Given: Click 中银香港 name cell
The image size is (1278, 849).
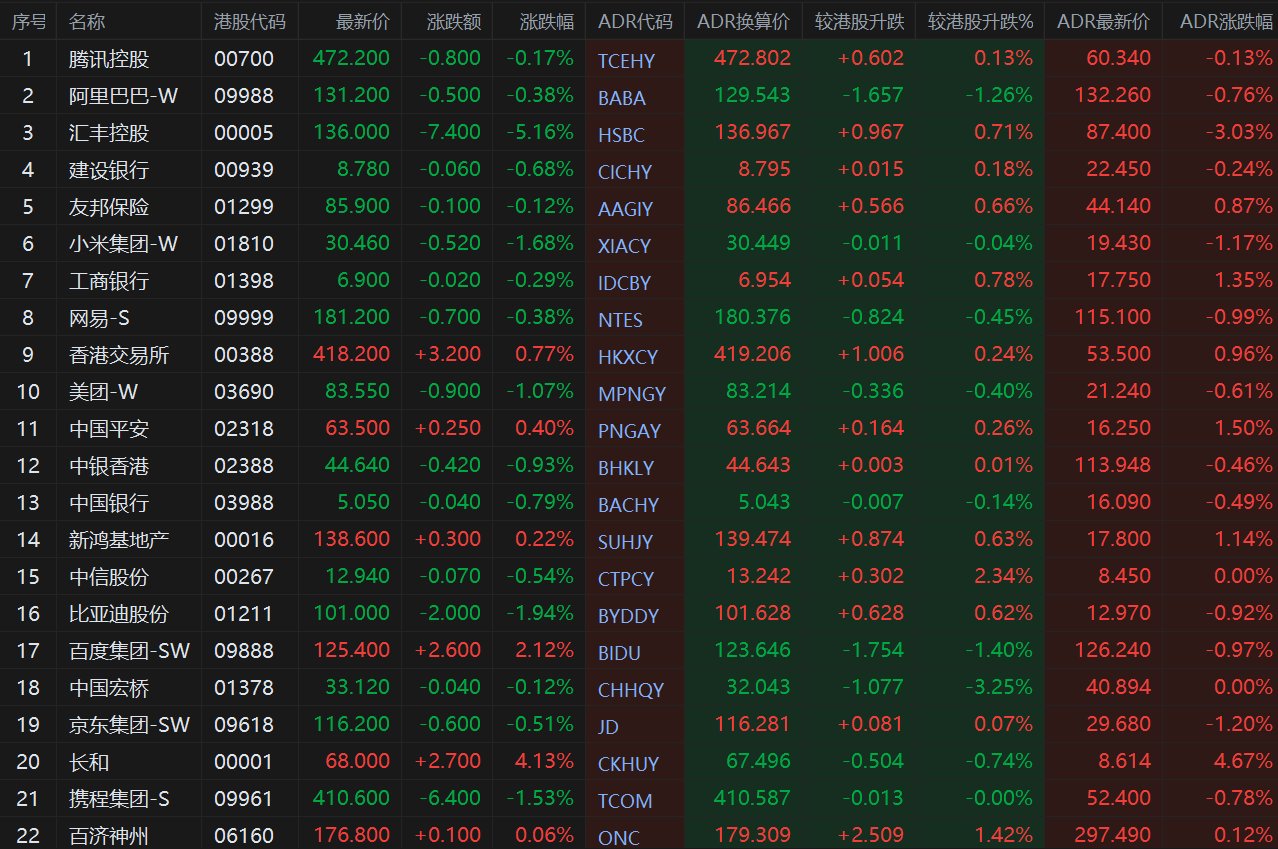Looking at the screenshot, I should point(109,466).
